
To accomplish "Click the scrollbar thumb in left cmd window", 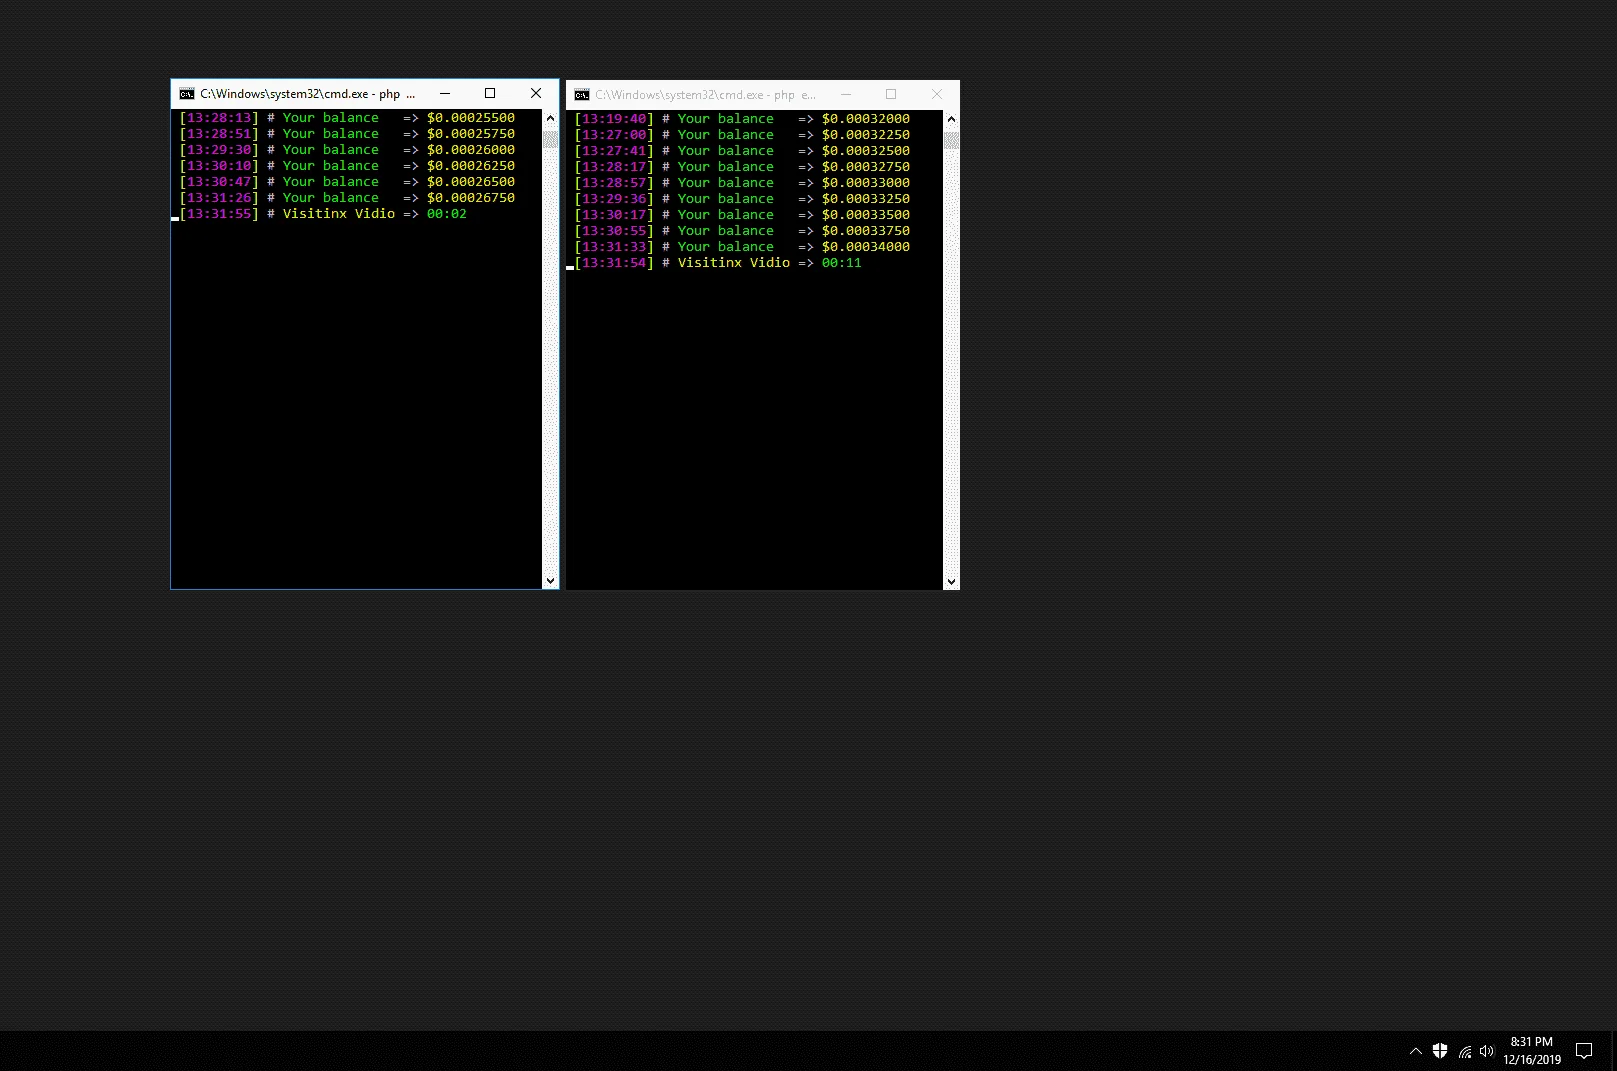I will (550, 139).
